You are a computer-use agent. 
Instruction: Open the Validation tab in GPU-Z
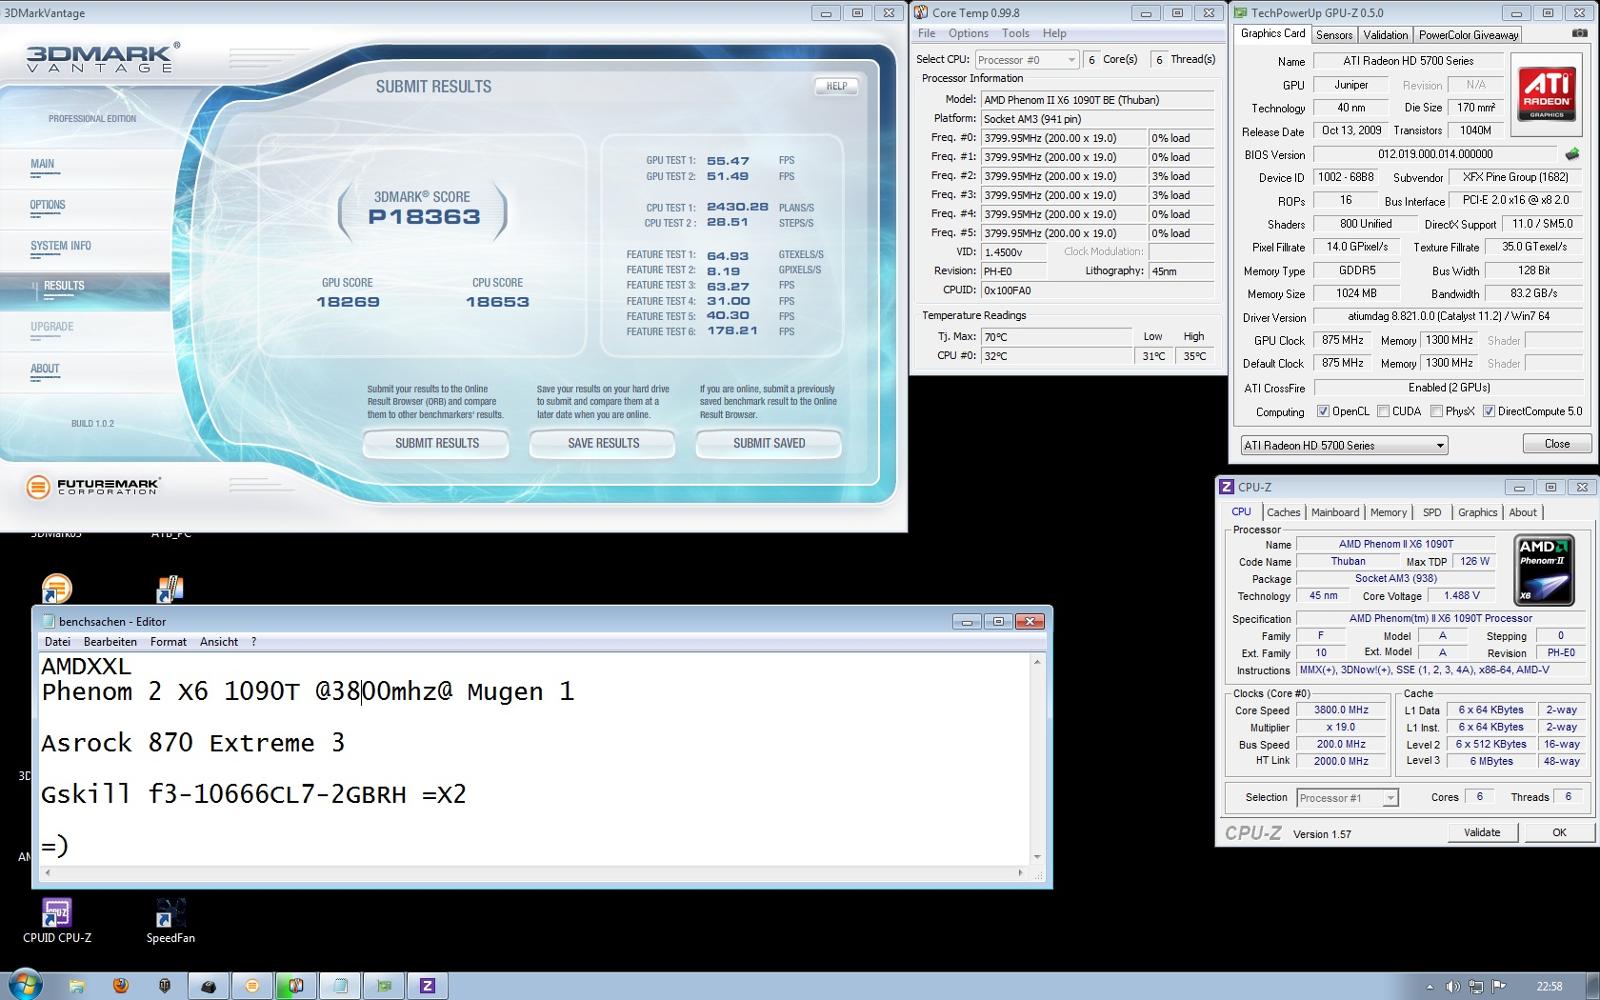click(1385, 35)
